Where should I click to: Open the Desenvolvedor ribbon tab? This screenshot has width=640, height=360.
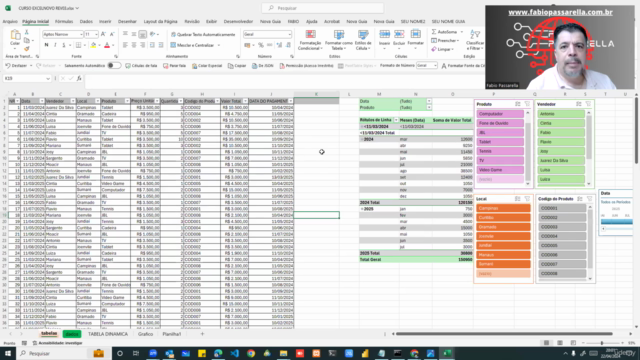[238, 21]
